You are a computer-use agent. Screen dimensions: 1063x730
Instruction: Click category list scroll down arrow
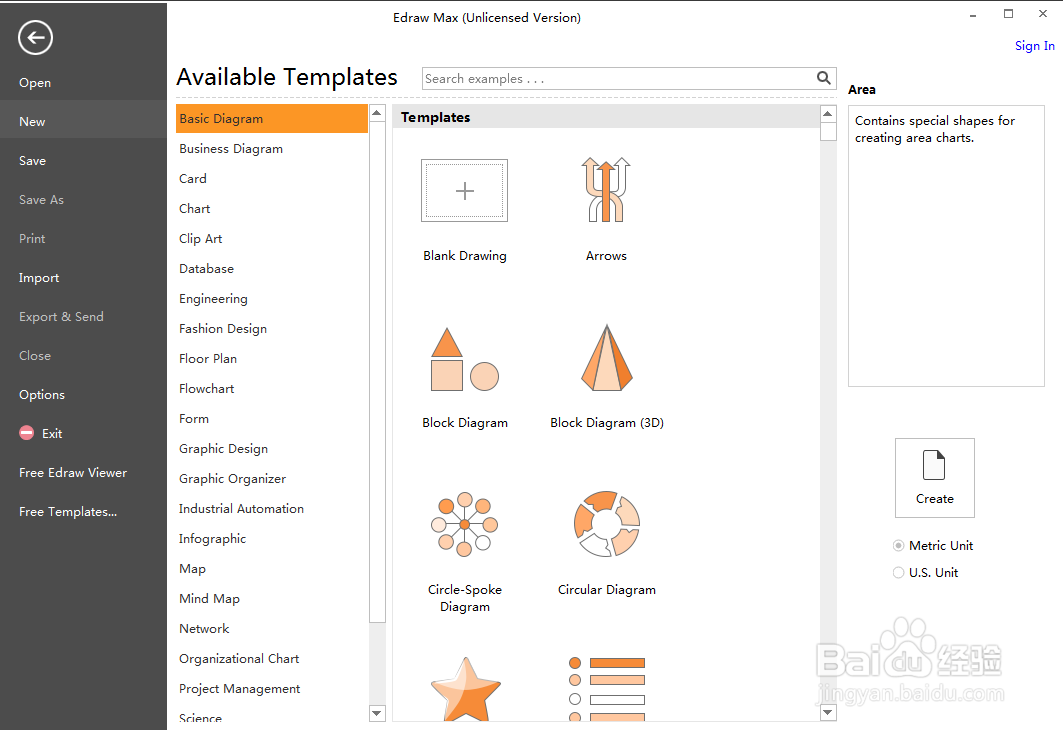click(377, 712)
